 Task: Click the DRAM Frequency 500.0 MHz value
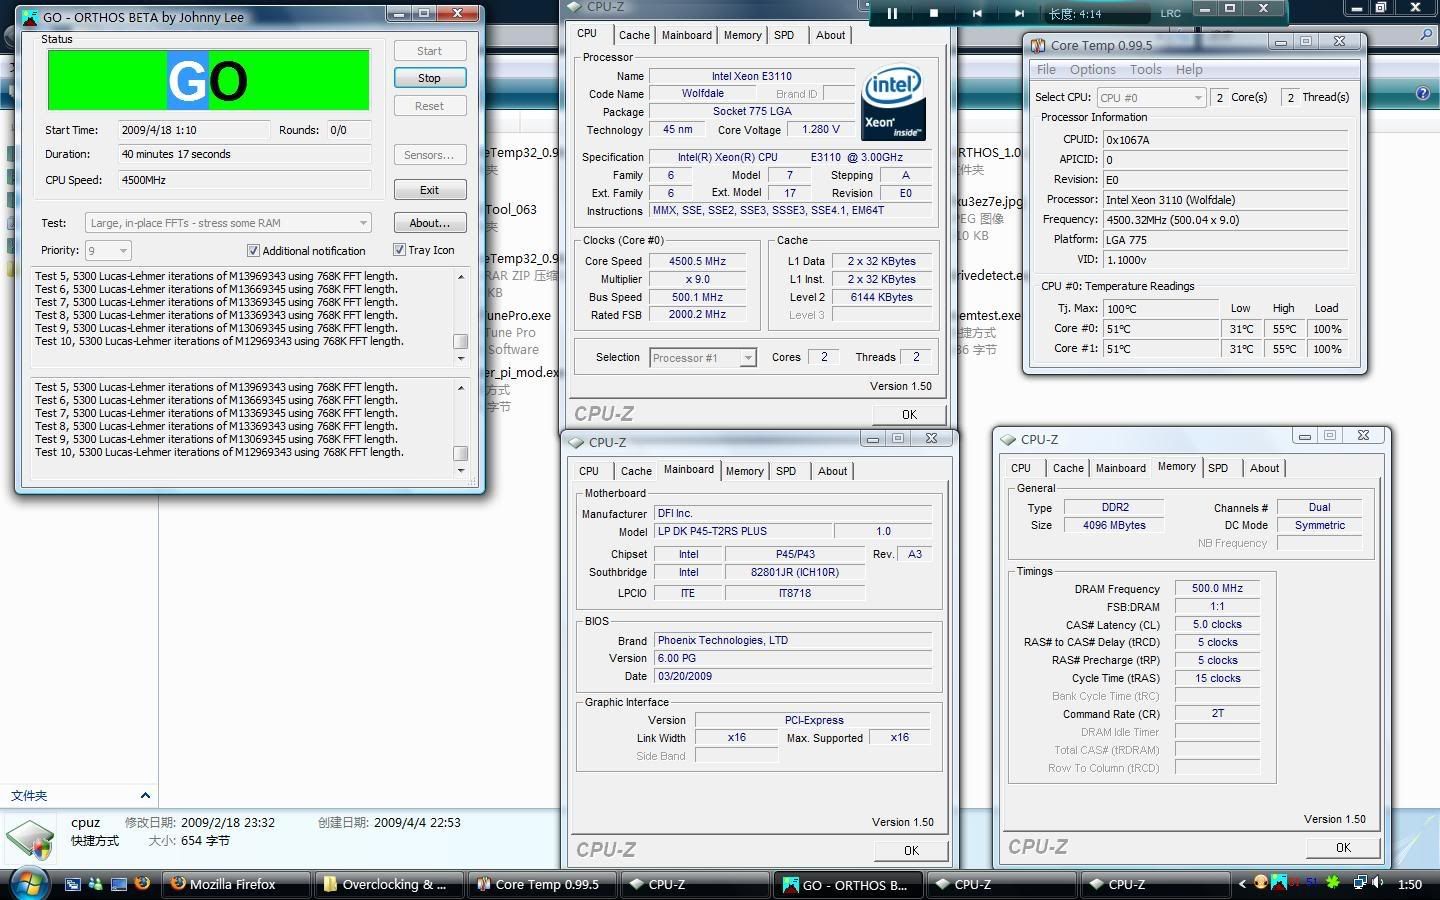[1217, 589]
